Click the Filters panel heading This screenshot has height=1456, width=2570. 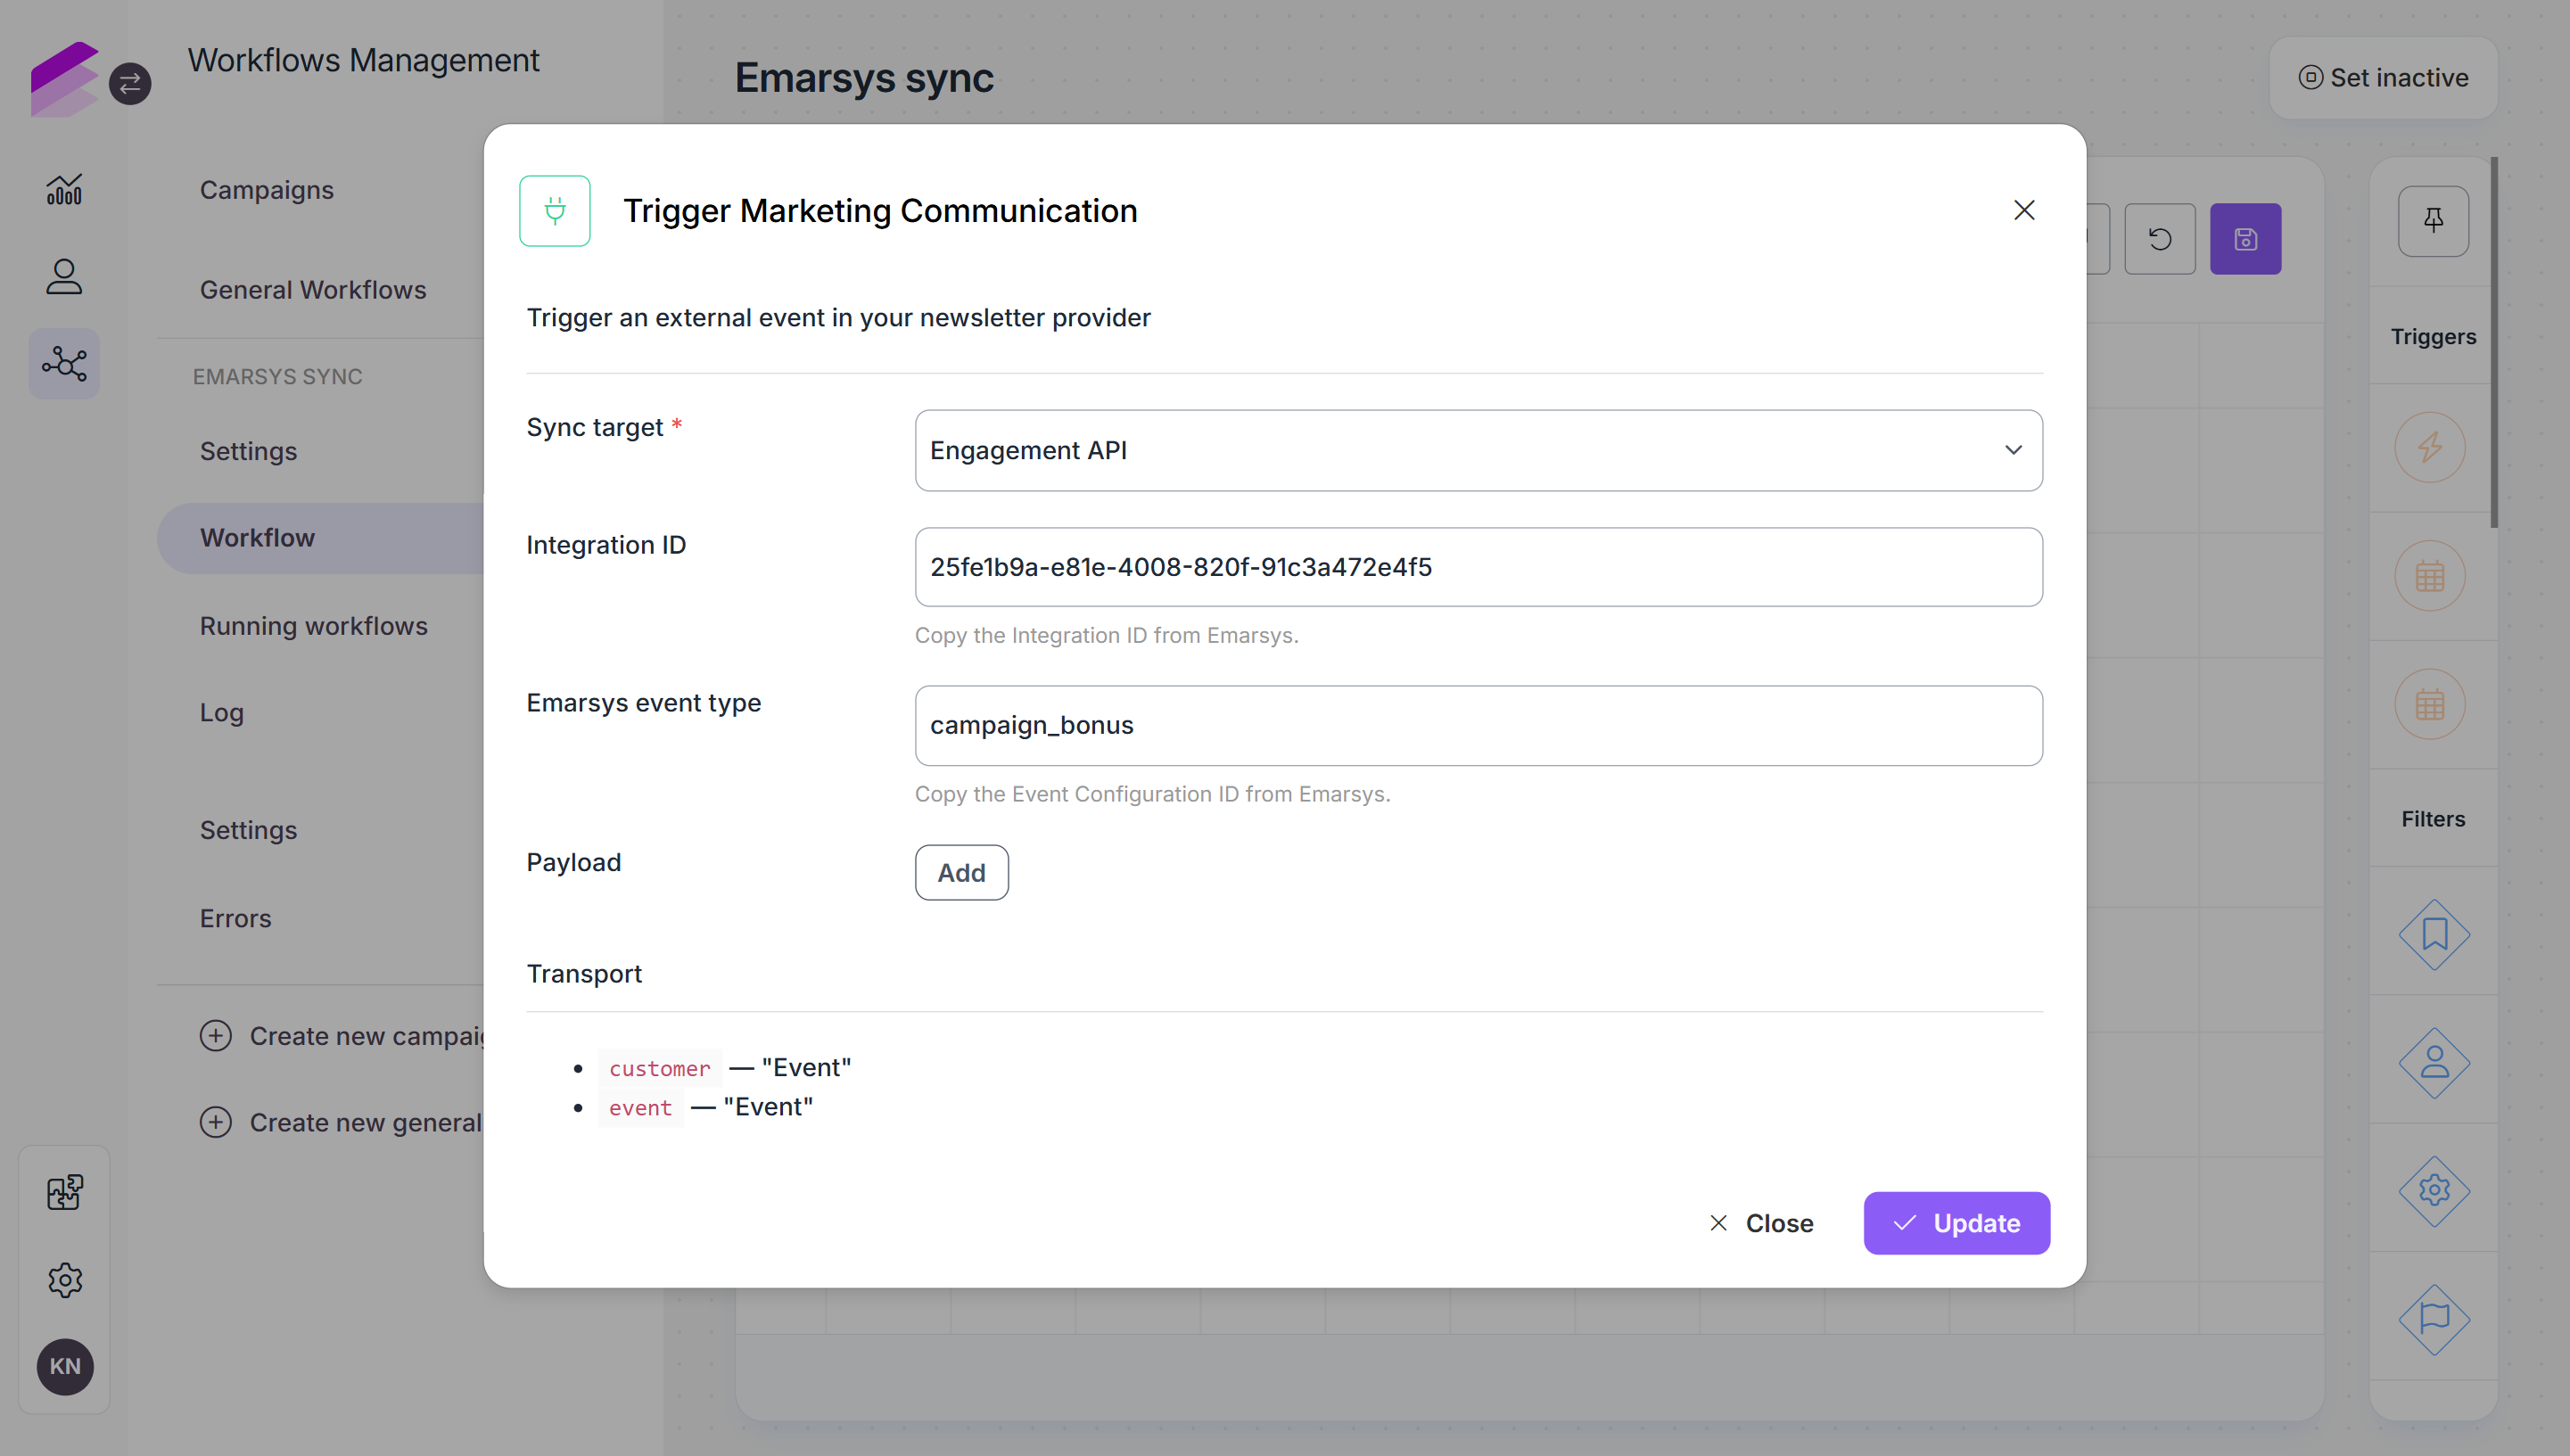[x=2433, y=819]
